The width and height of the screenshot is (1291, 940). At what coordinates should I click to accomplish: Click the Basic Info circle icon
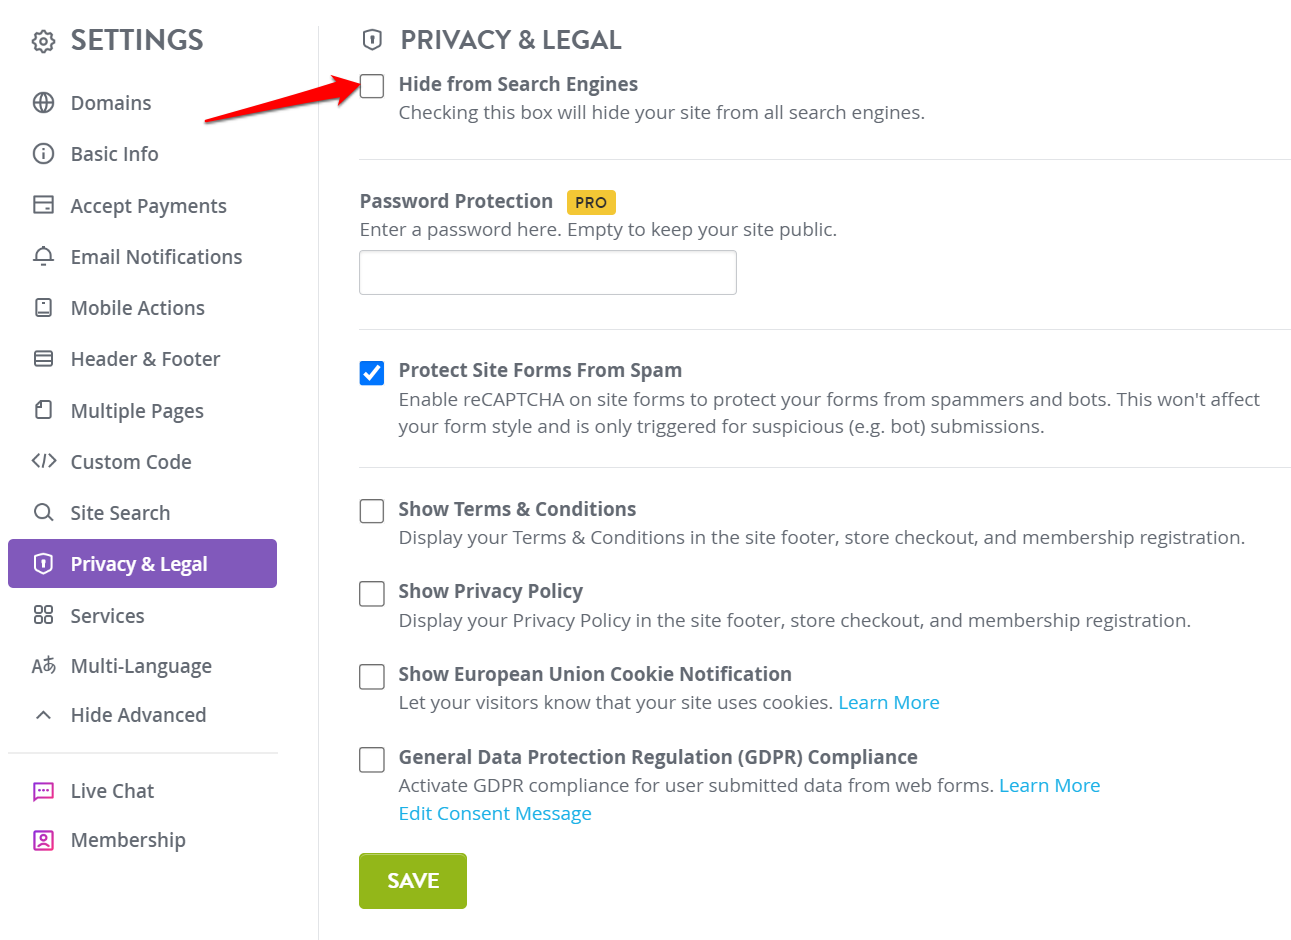43,154
